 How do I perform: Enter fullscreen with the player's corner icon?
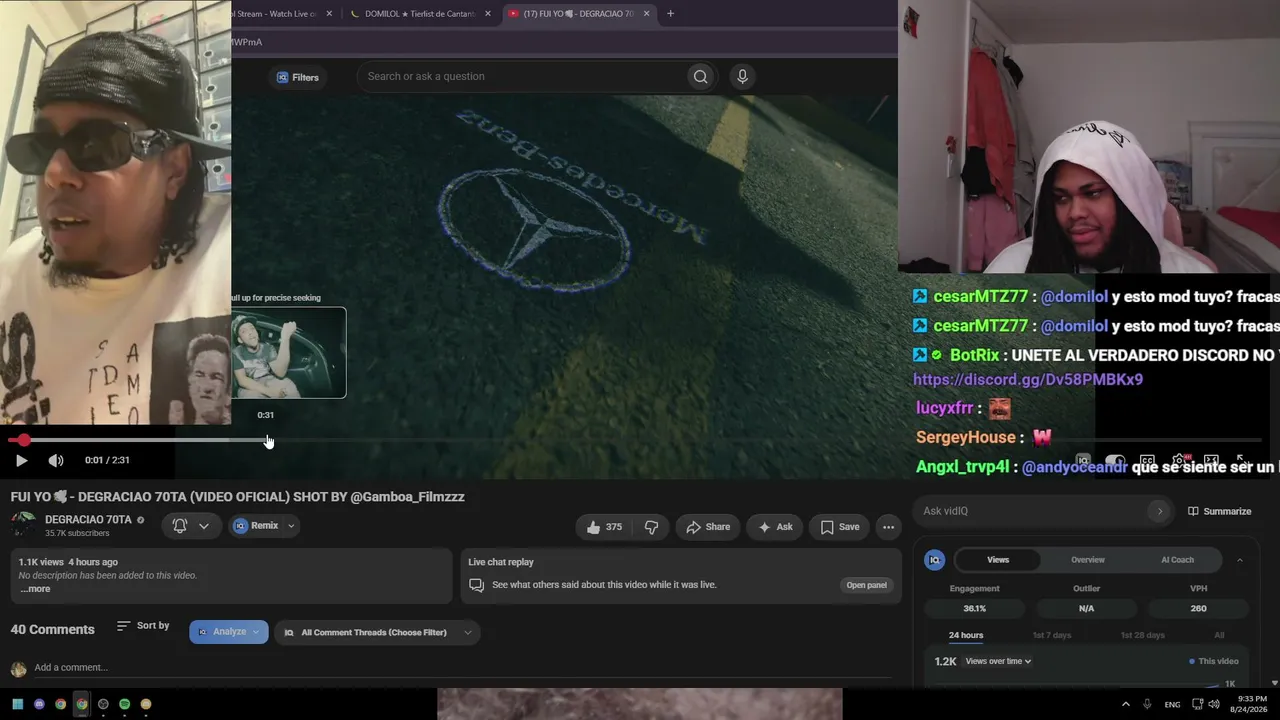point(1241,461)
